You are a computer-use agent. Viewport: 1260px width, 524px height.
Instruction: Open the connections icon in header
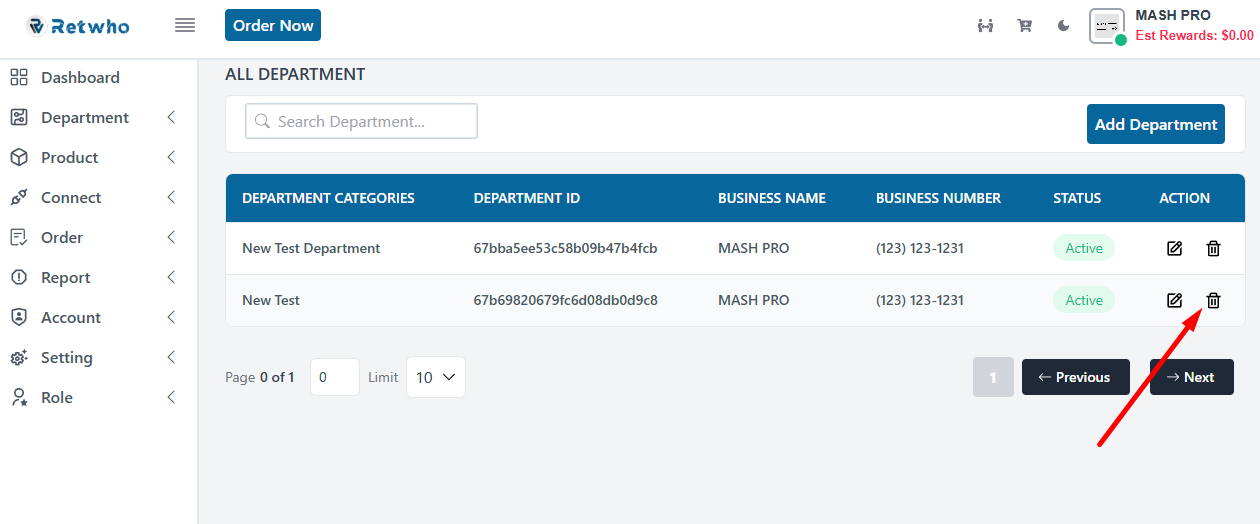pyautogui.click(x=985, y=26)
